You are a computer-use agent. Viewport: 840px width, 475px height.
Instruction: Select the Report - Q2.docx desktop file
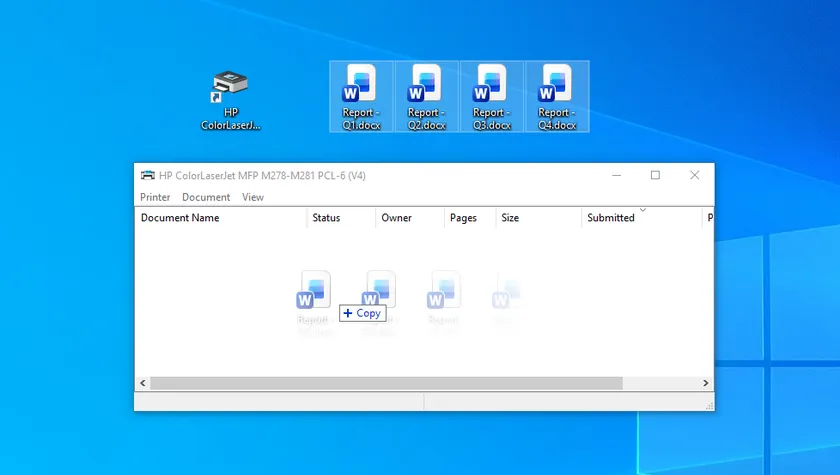pos(426,96)
